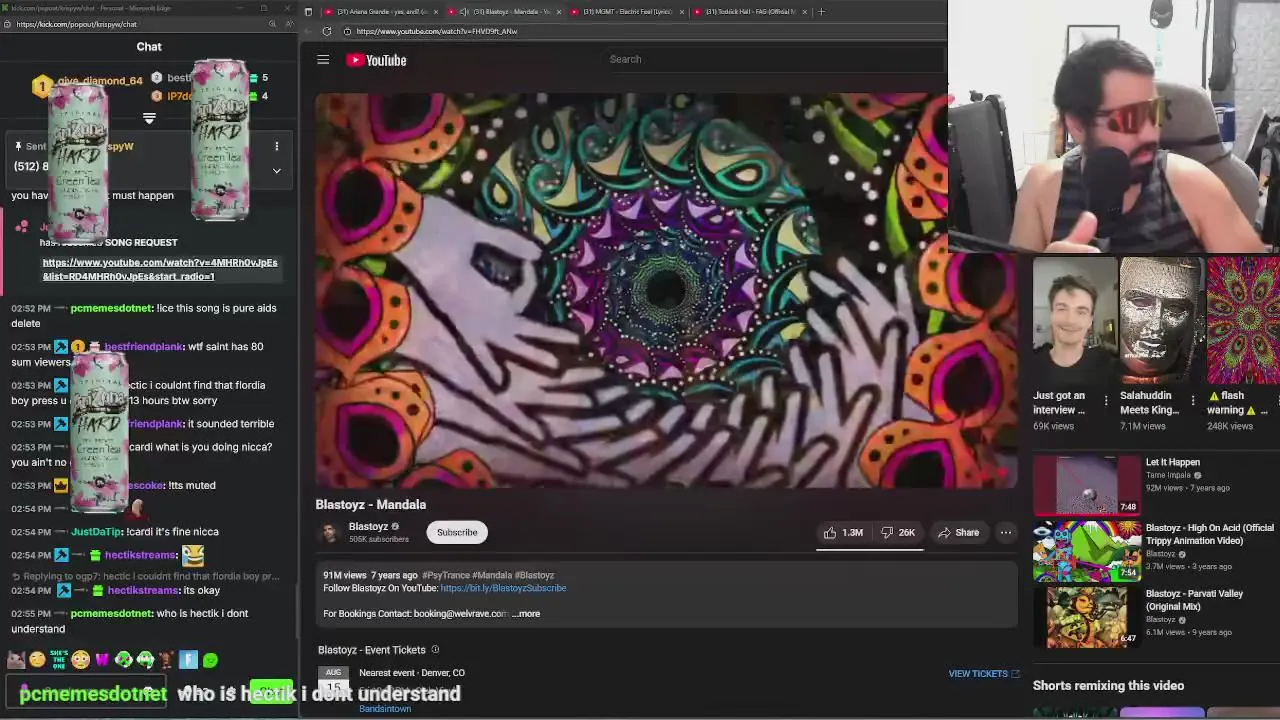Open bestfriendplank's profile in chat
The image size is (1280, 720).
click(144, 347)
